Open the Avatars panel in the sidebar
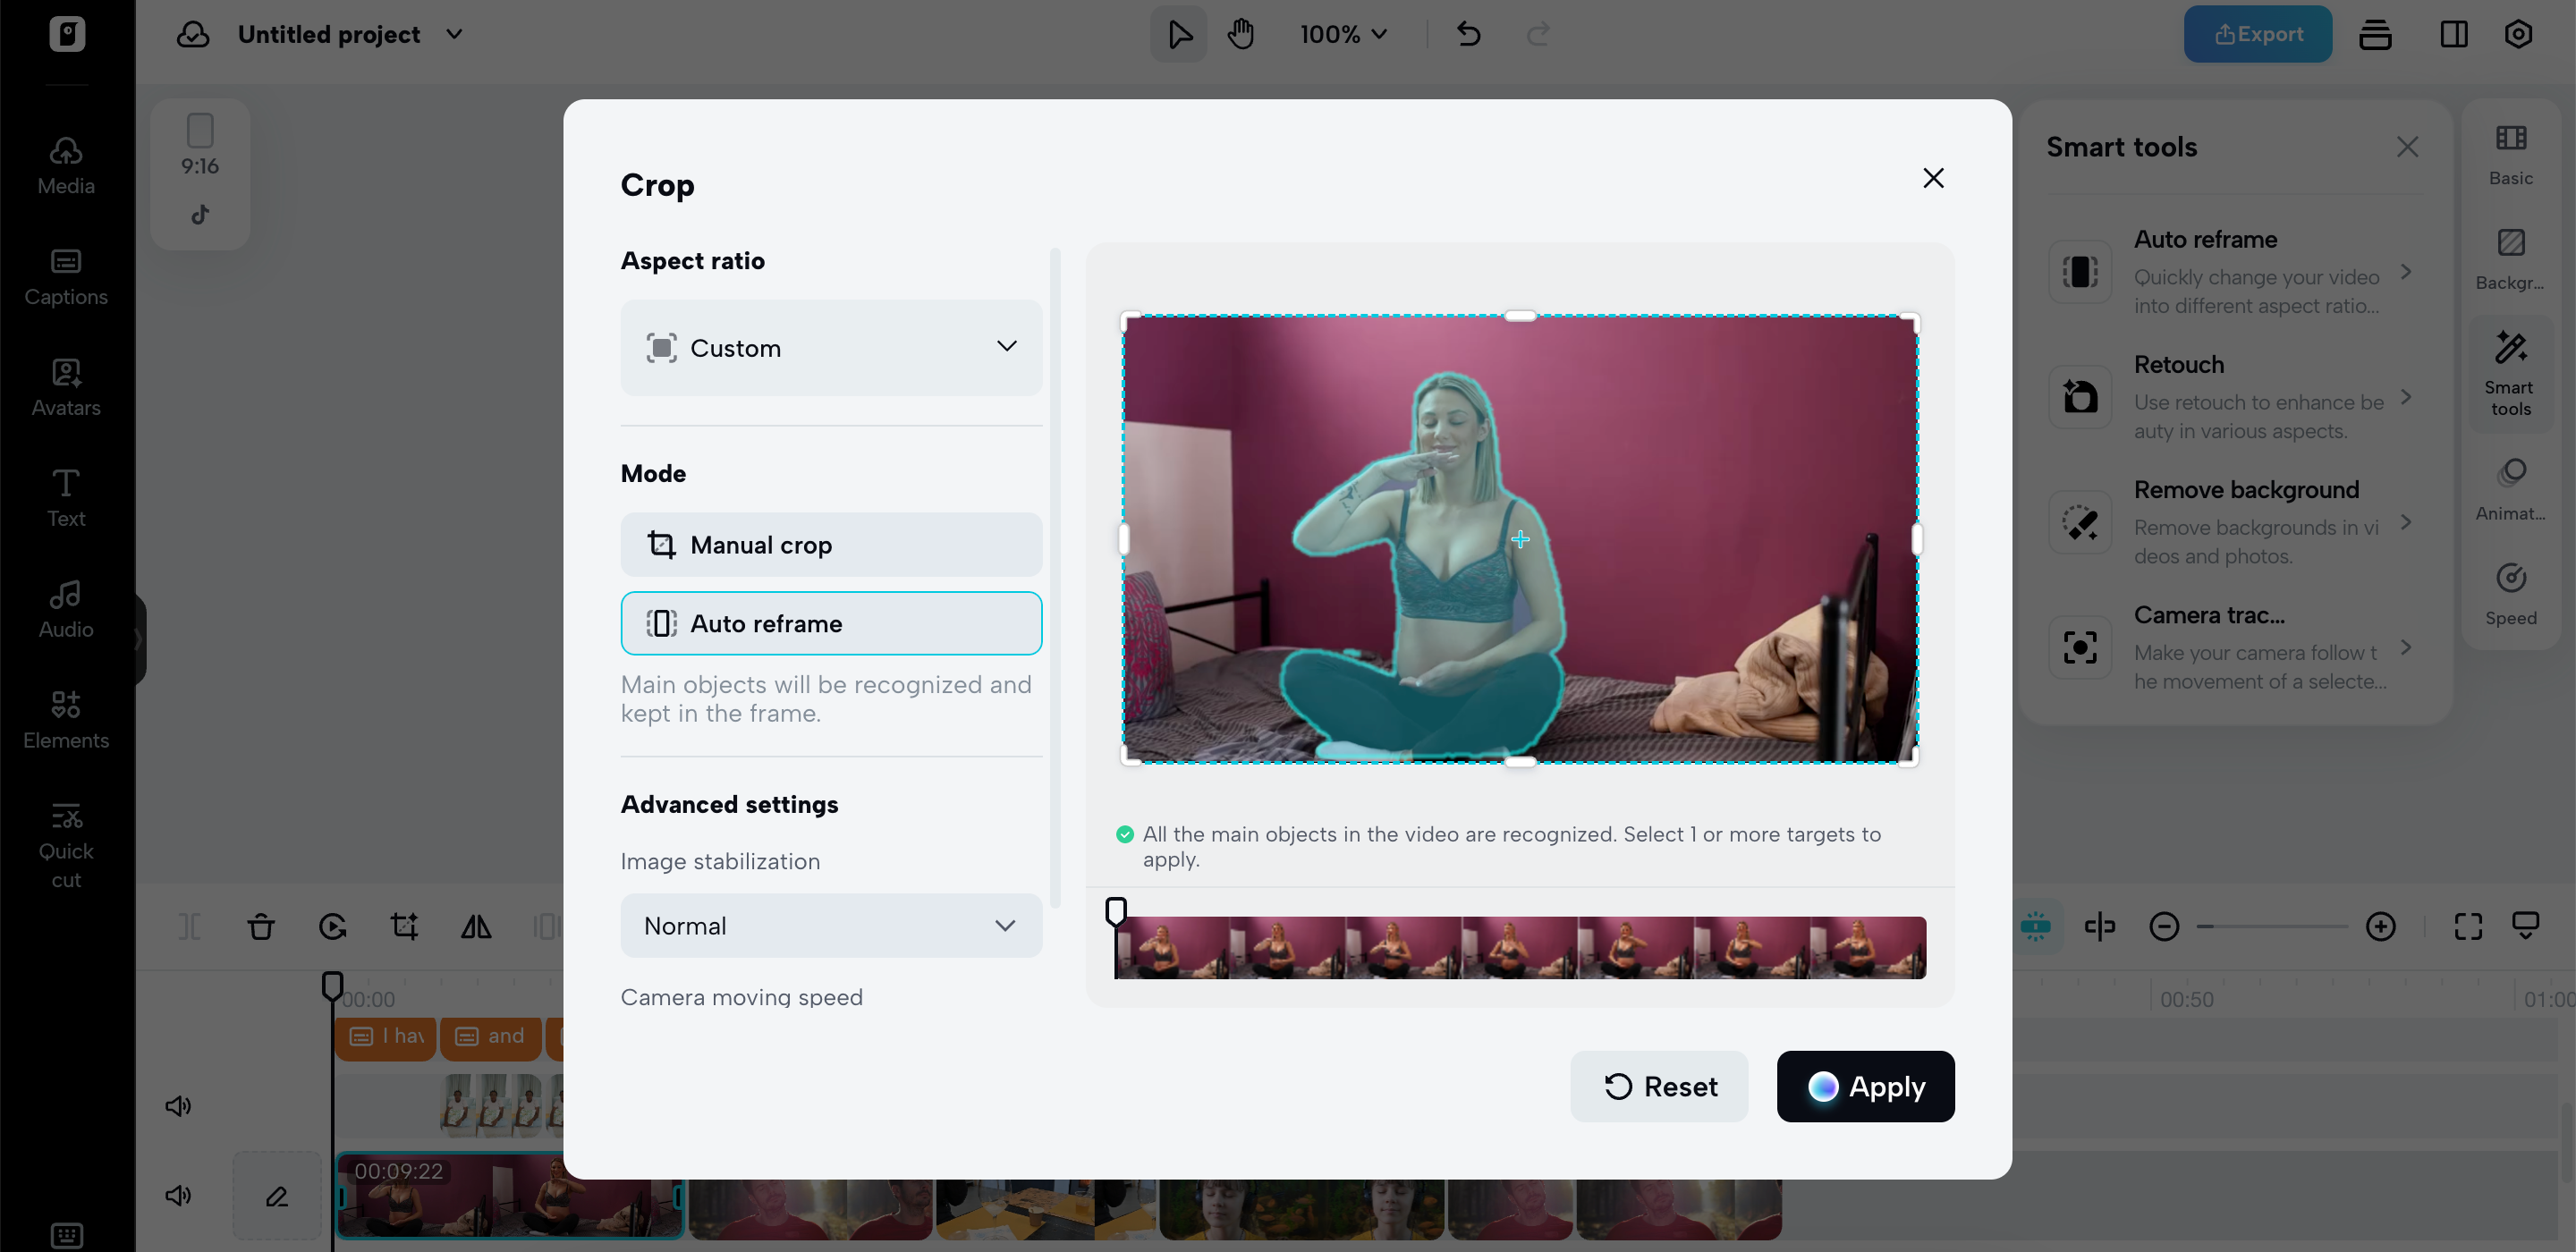Image resolution: width=2576 pixels, height=1252 pixels. [66, 387]
